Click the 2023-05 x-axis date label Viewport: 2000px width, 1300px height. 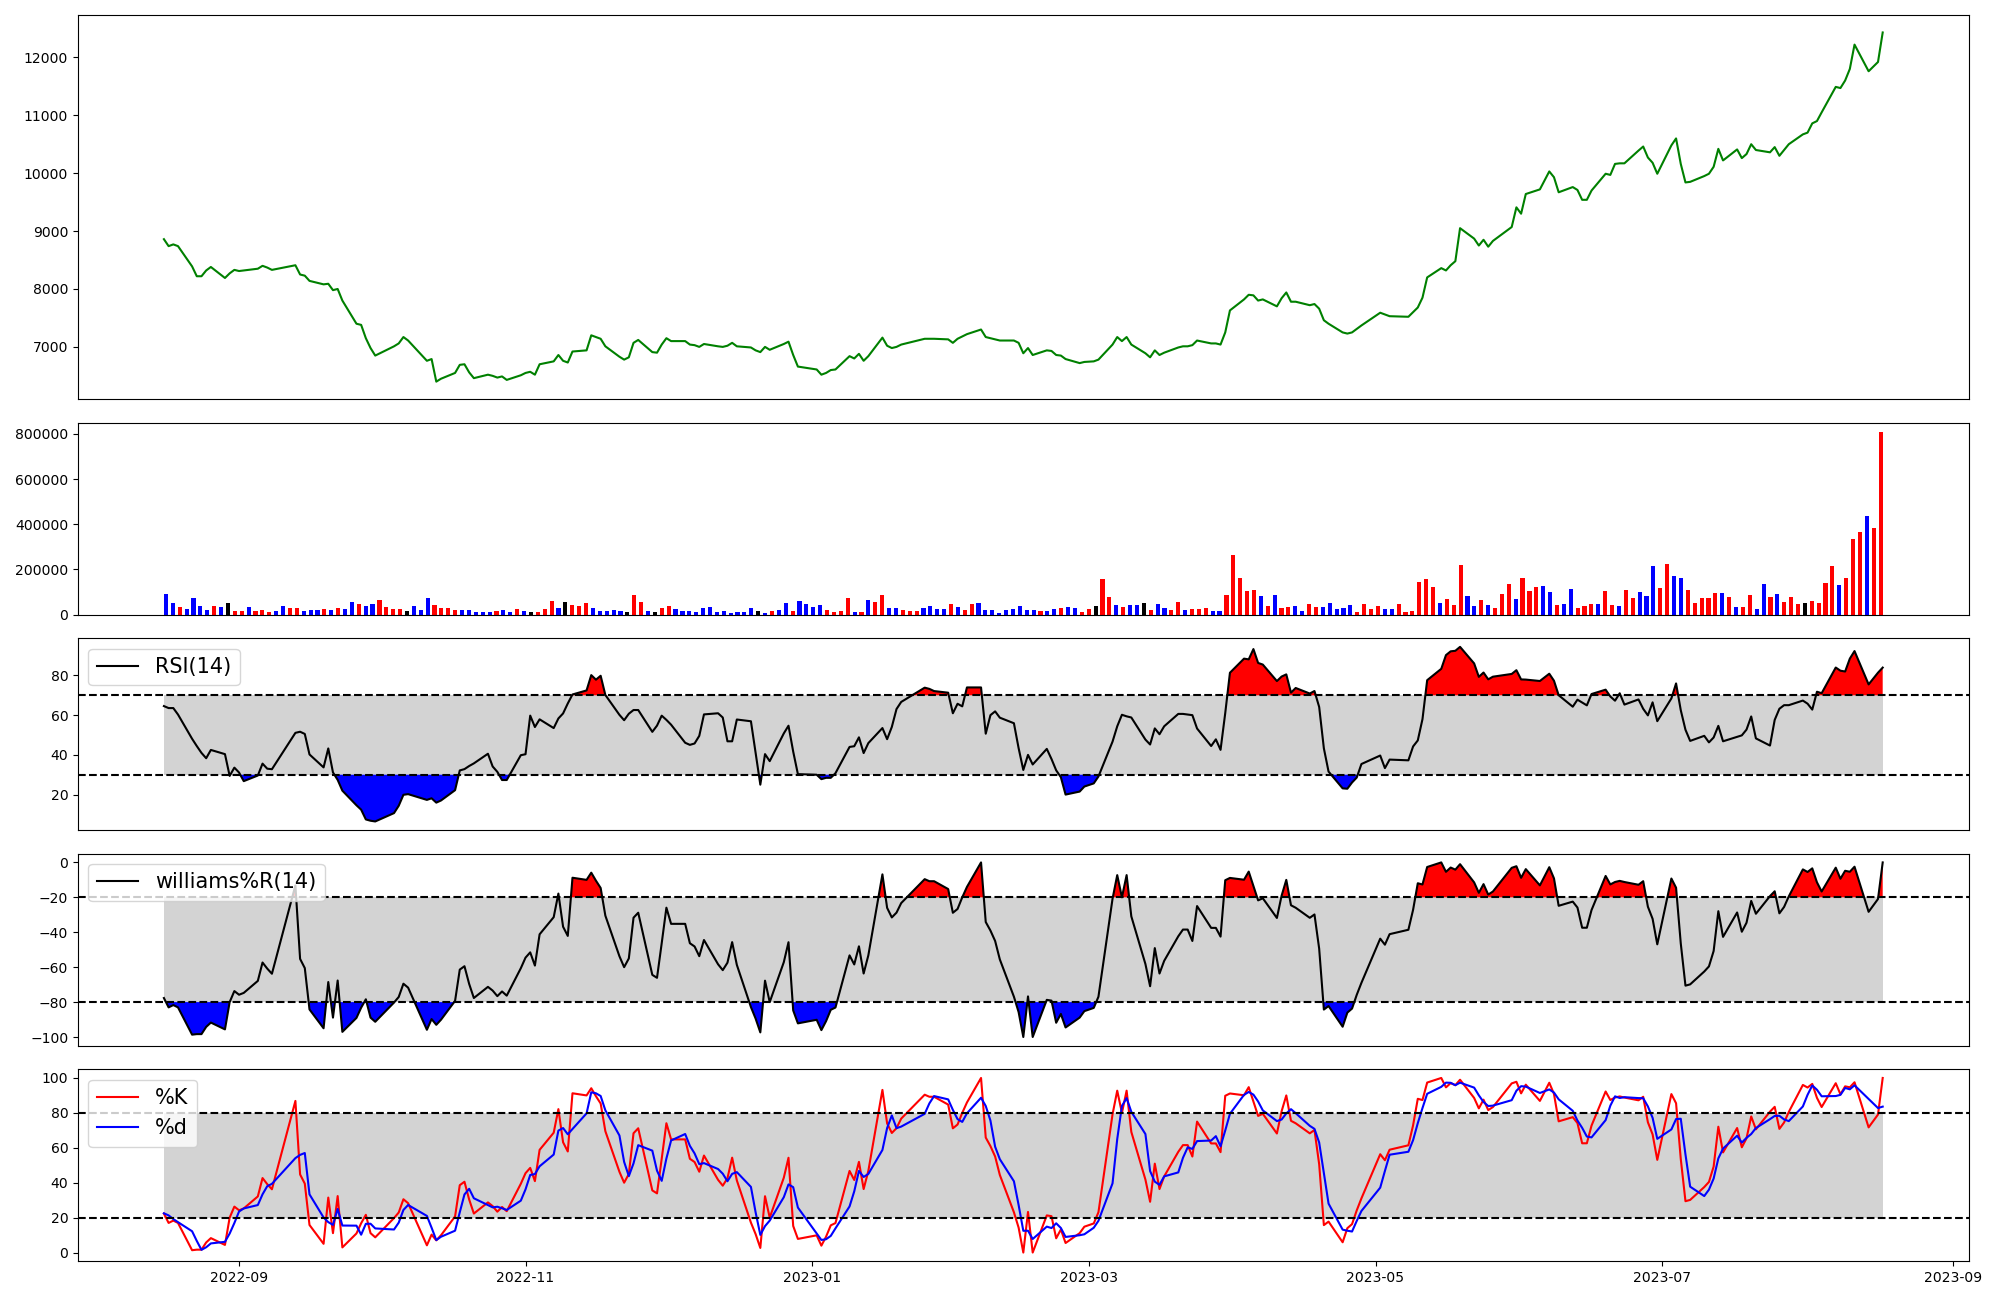coord(1376,1277)
